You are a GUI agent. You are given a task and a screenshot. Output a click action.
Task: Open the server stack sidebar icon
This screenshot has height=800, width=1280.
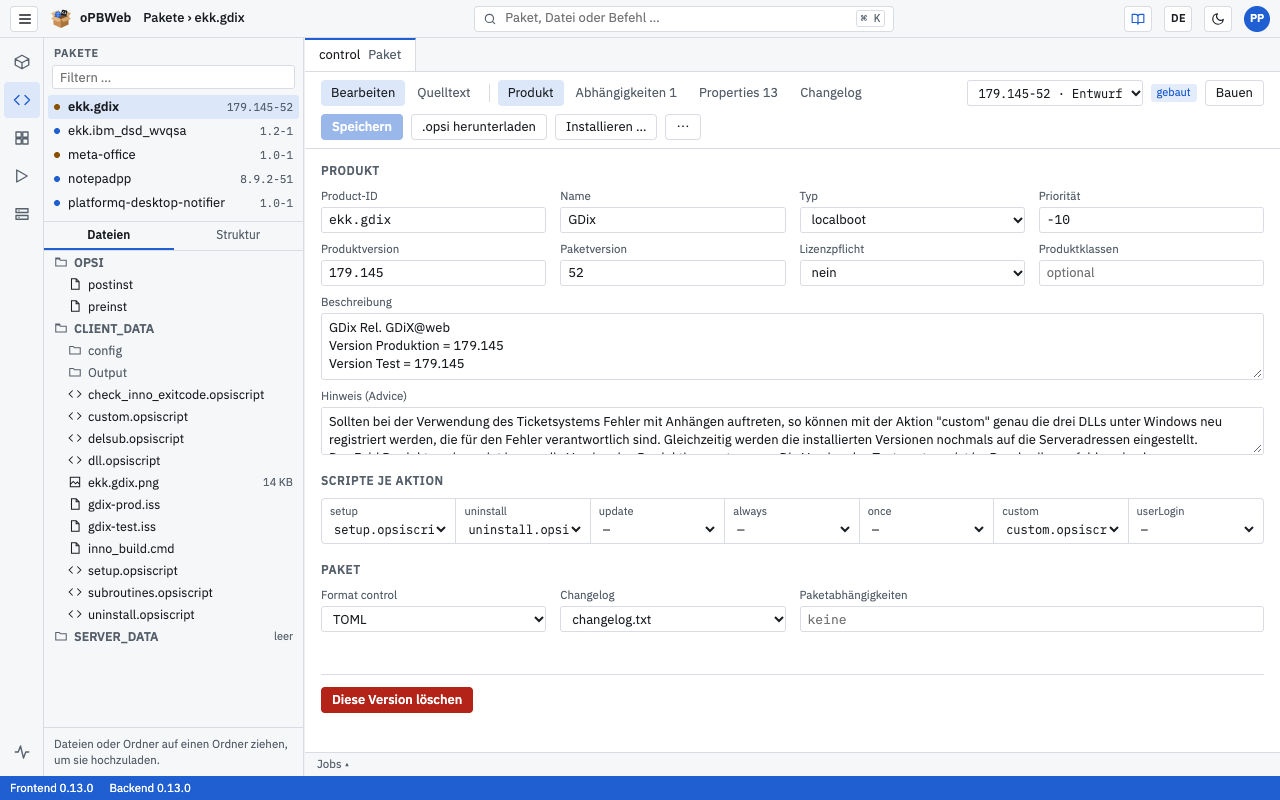tap(22, 214)
